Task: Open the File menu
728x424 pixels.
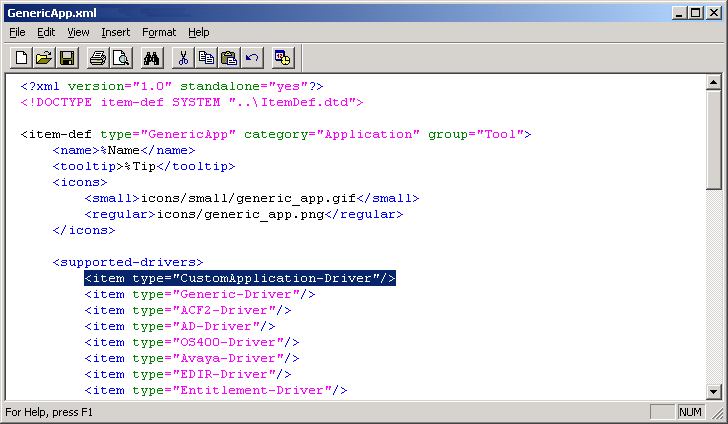Action: 17,32
